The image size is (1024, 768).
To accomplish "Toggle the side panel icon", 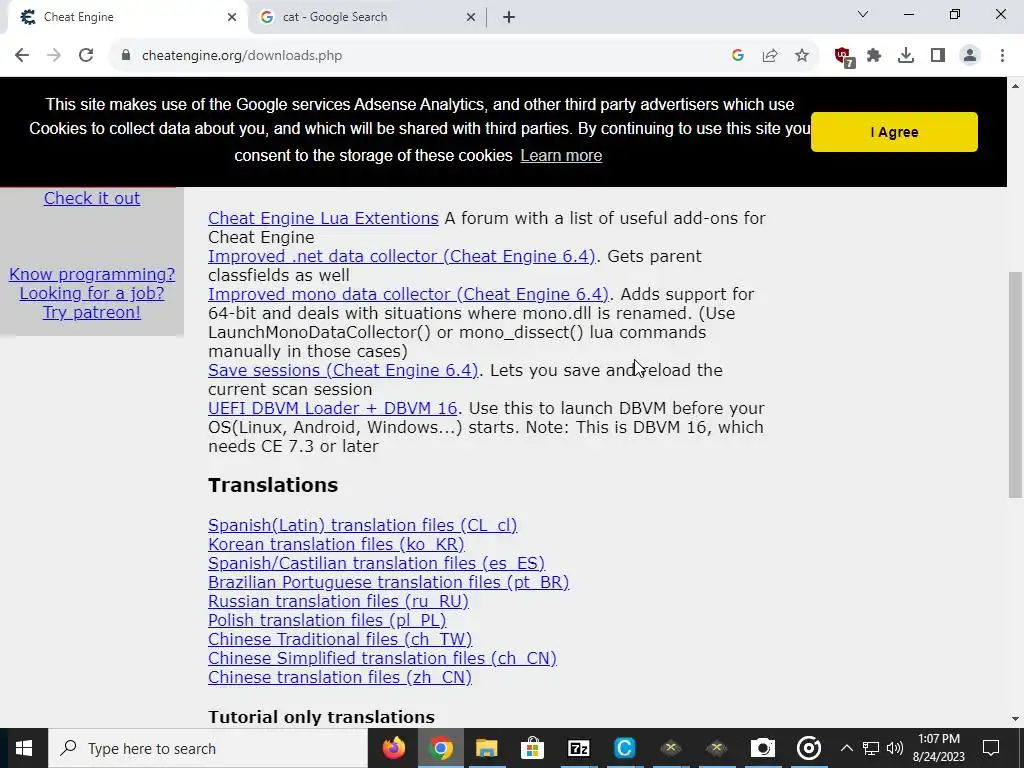I will [x=938, y=56].
